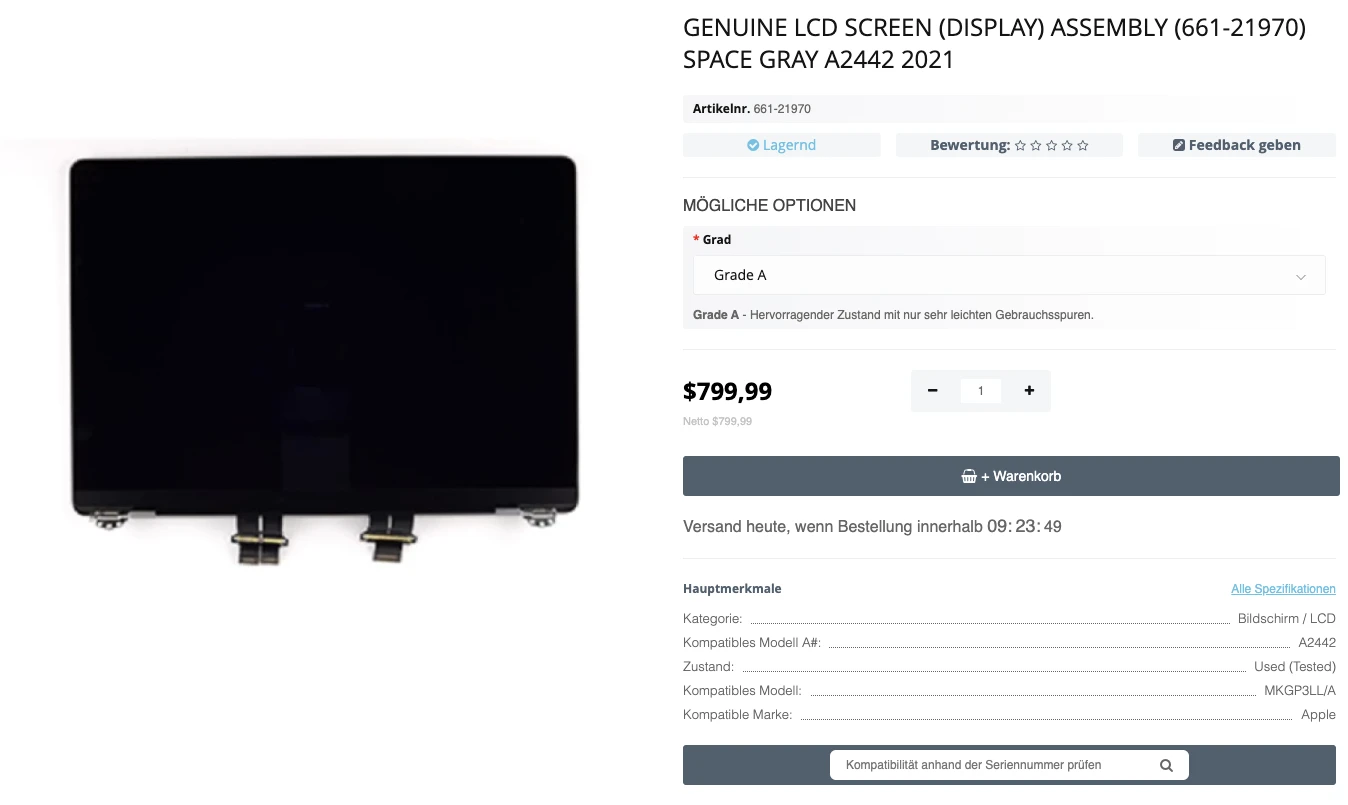Add item via + Warenkorb button

tap(1011, 476)
